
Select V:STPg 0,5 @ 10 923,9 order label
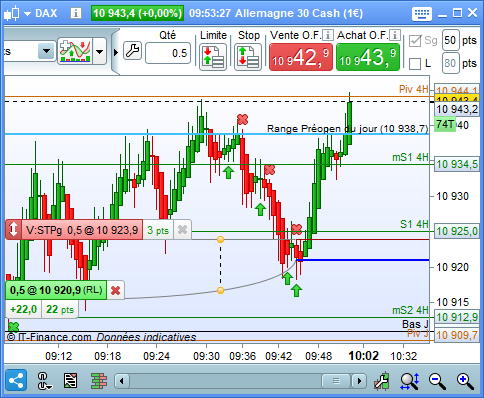click(82, 230)
